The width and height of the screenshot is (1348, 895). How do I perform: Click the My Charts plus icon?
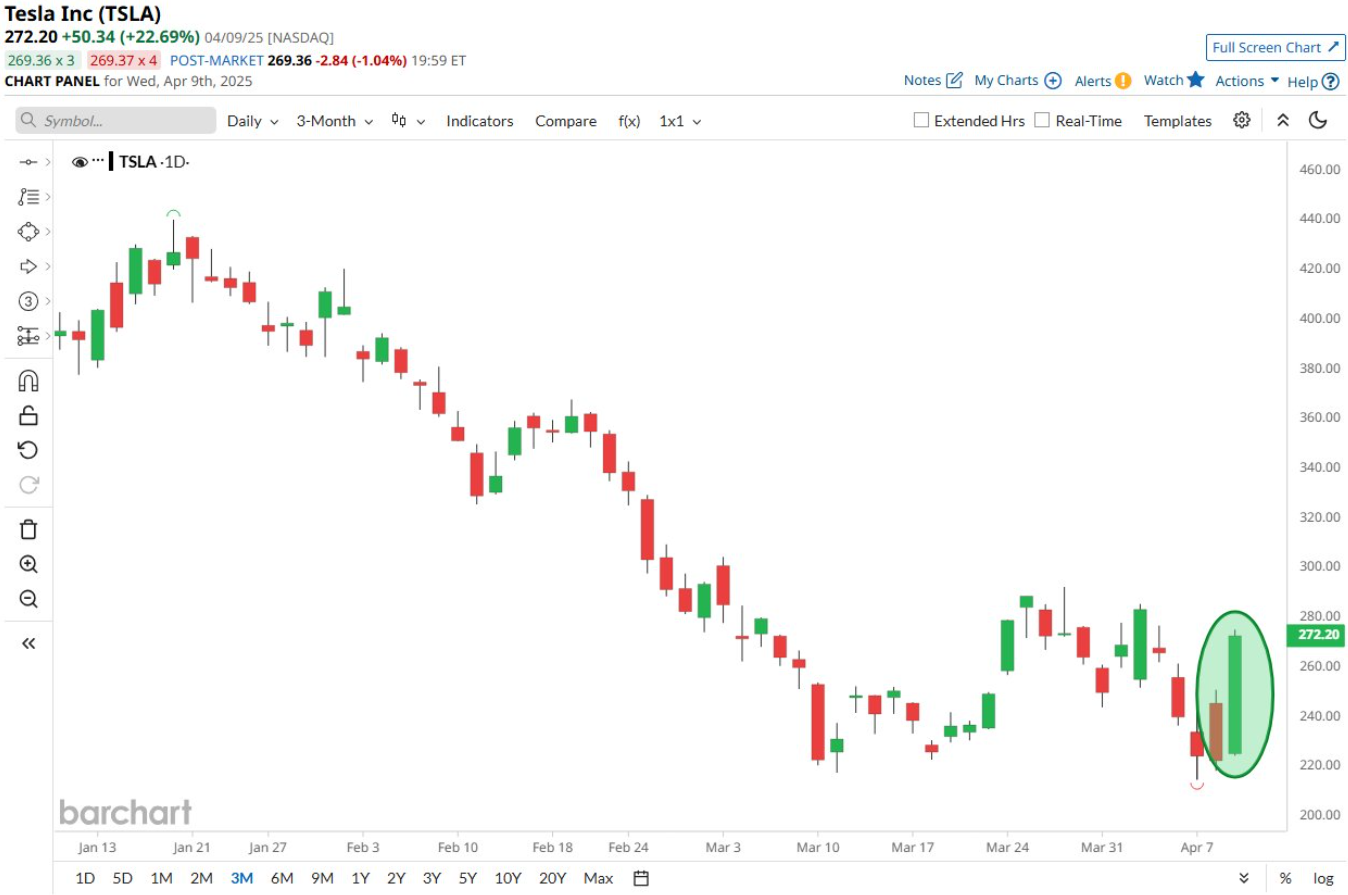pyautogui.click(x=1053, y=80)
